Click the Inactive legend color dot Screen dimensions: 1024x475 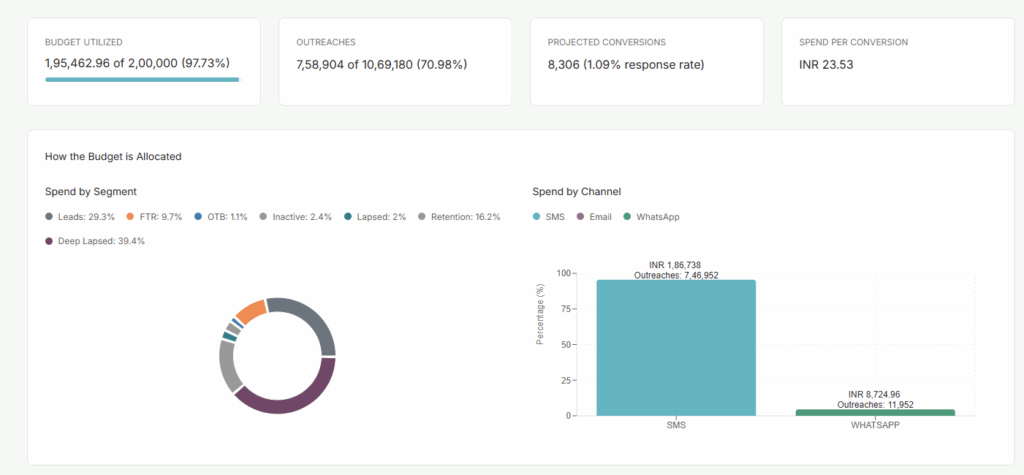pos(263,217)
